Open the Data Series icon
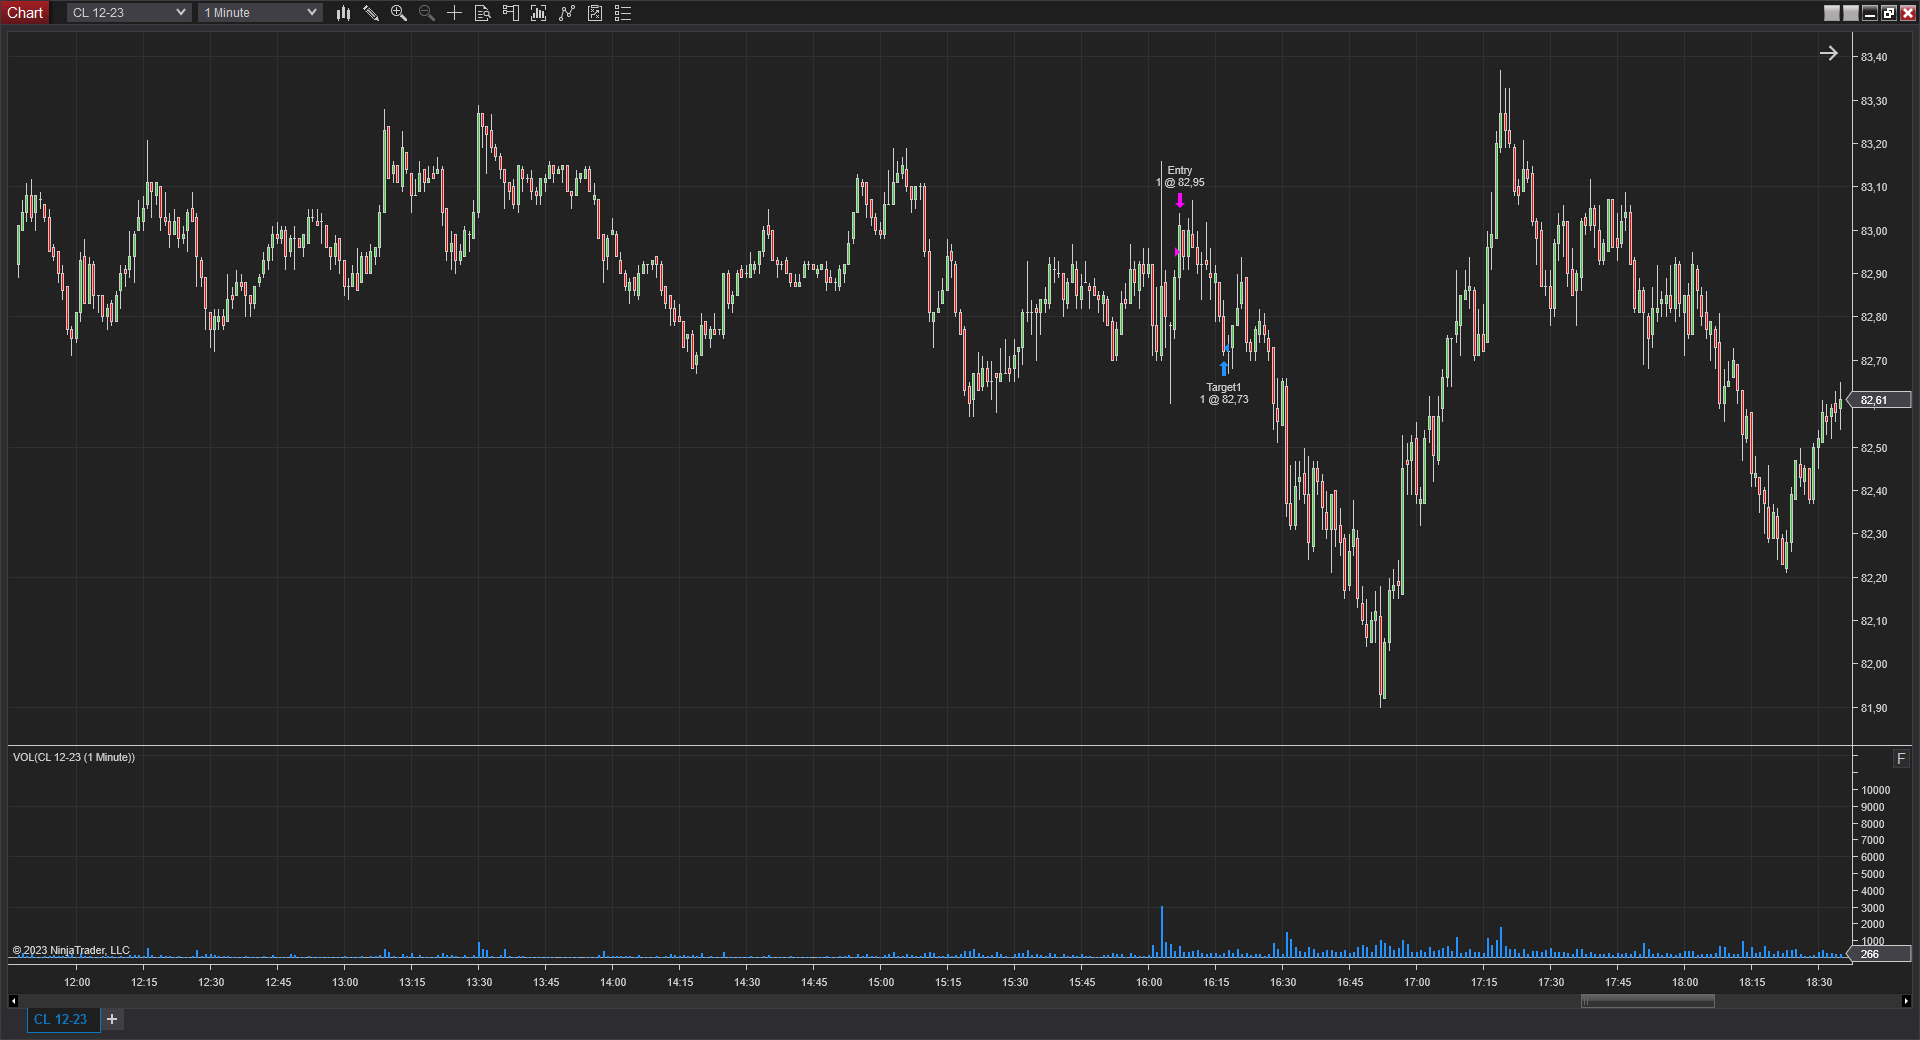 pos(539,13)
